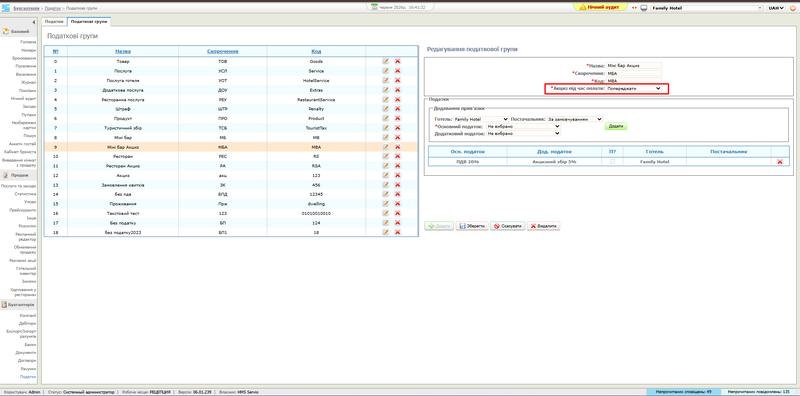Edit the Послуга row with pencil icon
The width and height of the screenshot is (800, 396).
coord(386,71)
